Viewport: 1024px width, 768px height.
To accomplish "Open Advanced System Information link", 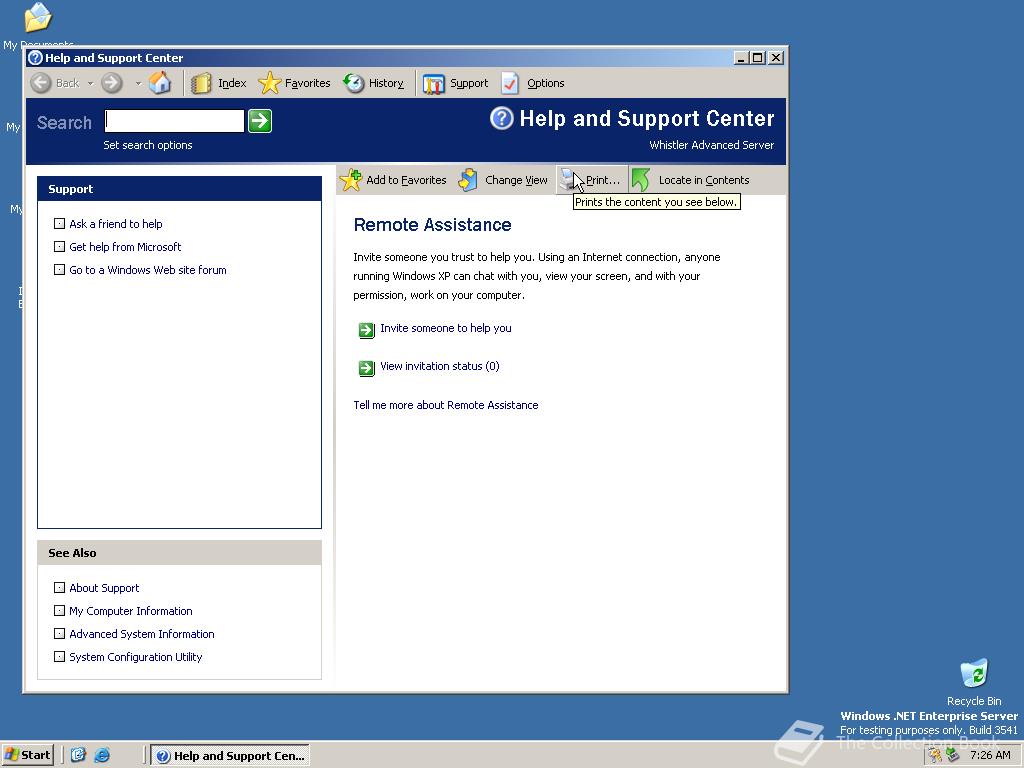I will coord(142,633).
